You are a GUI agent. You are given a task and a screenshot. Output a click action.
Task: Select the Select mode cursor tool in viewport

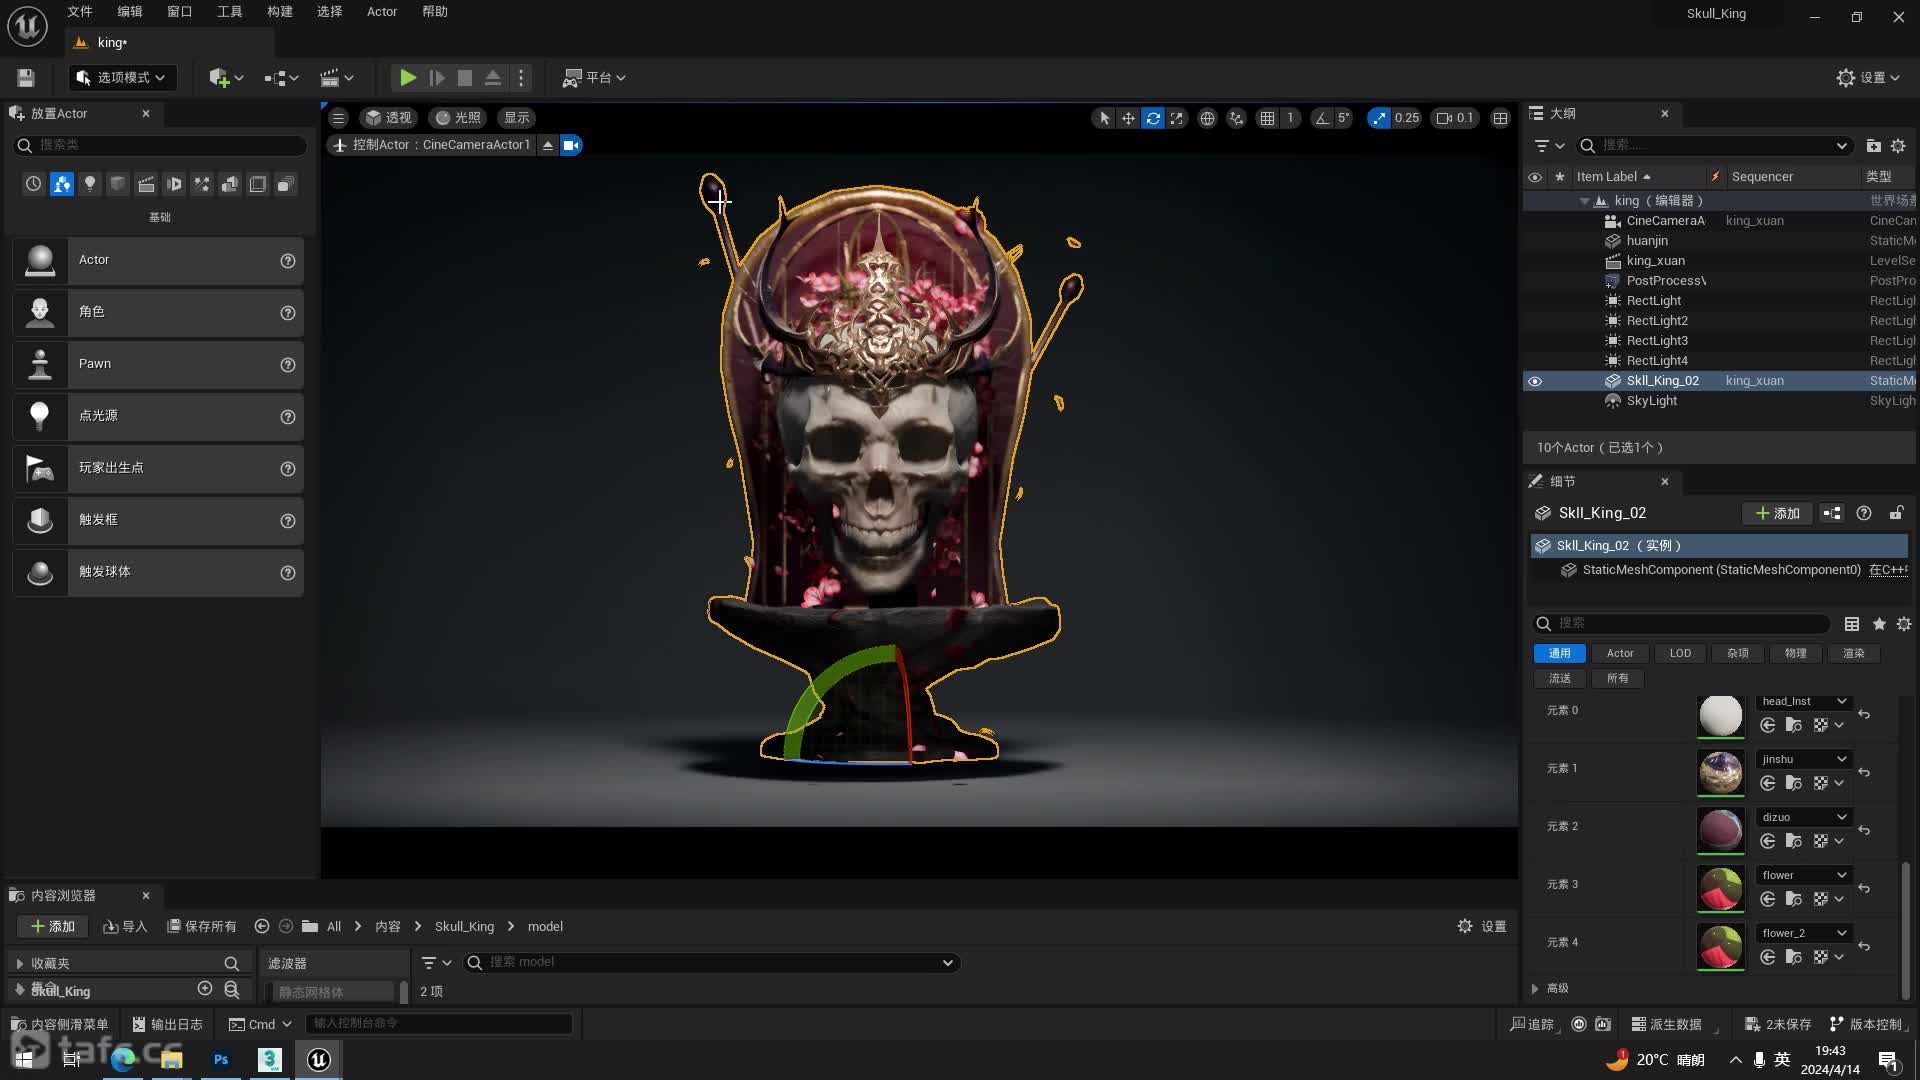tap(1104, 118)
